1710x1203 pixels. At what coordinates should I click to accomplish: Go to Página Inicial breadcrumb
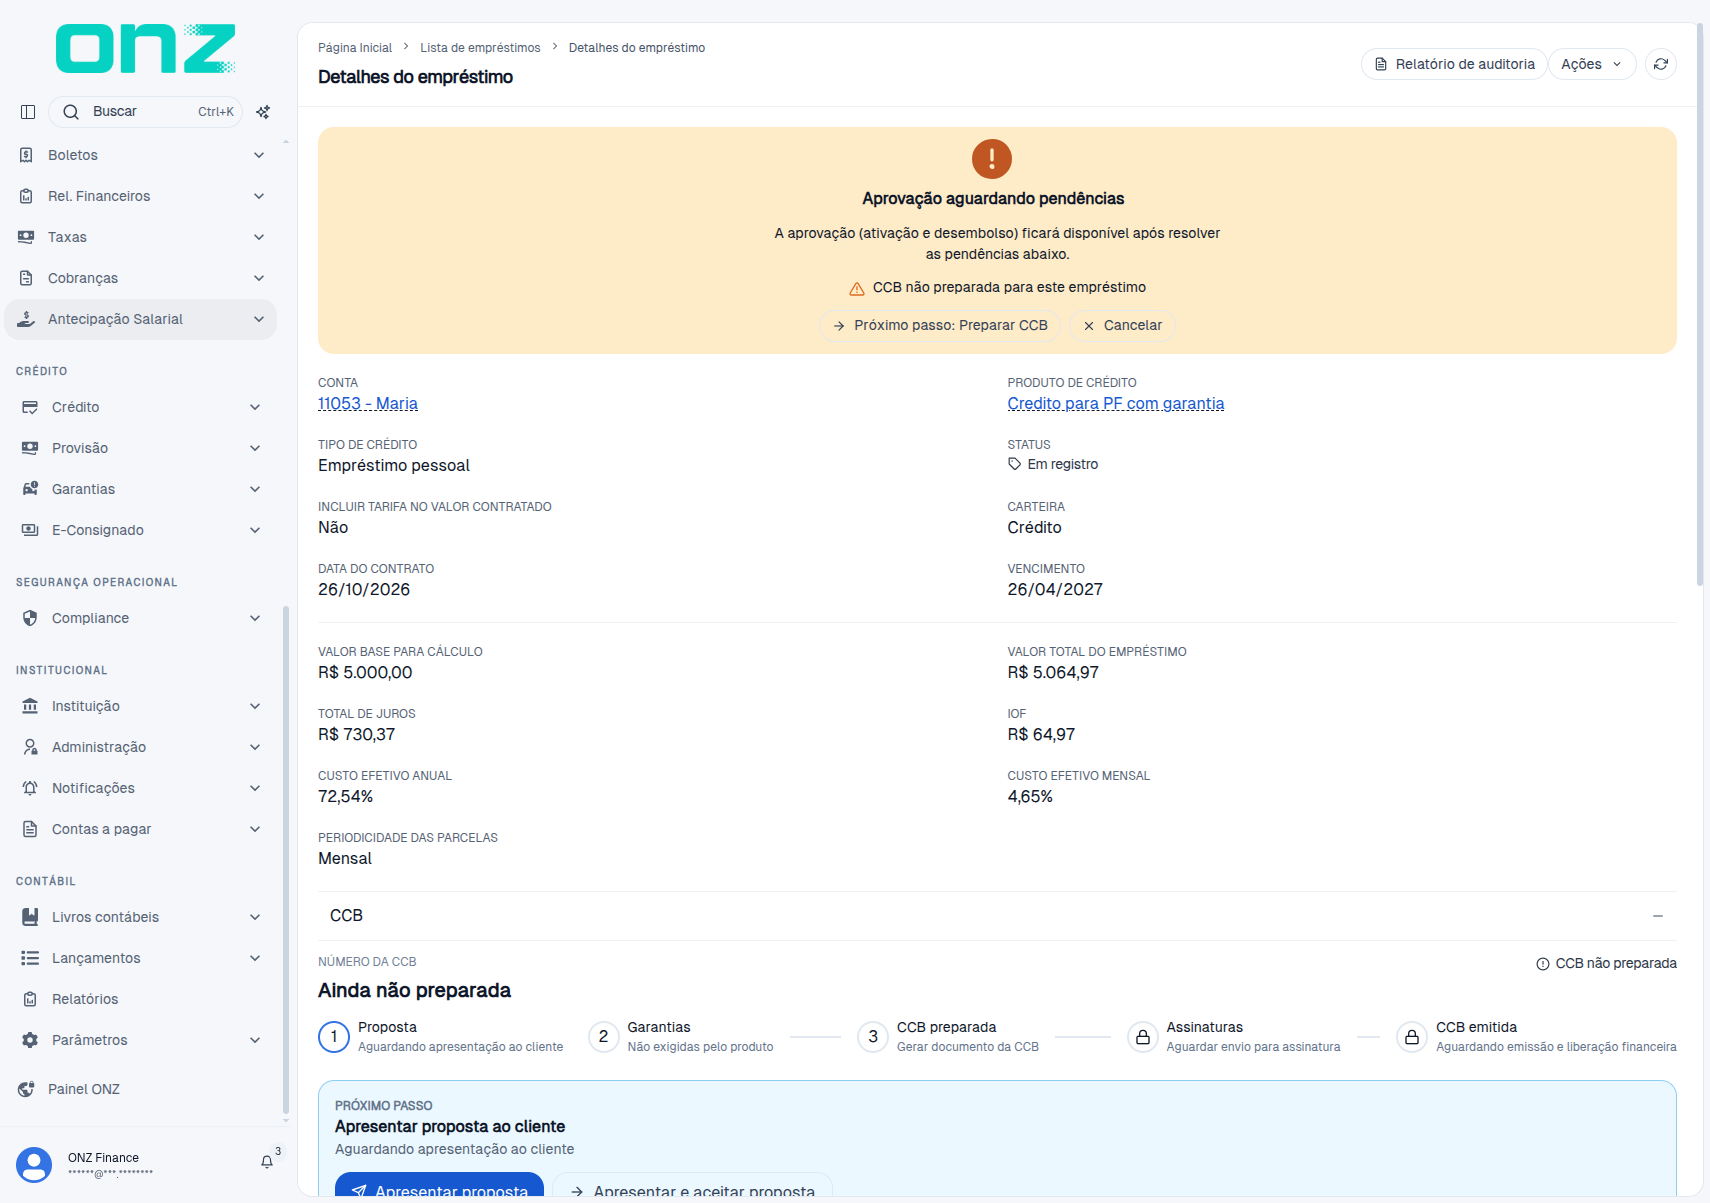click(x=355, y=48)
